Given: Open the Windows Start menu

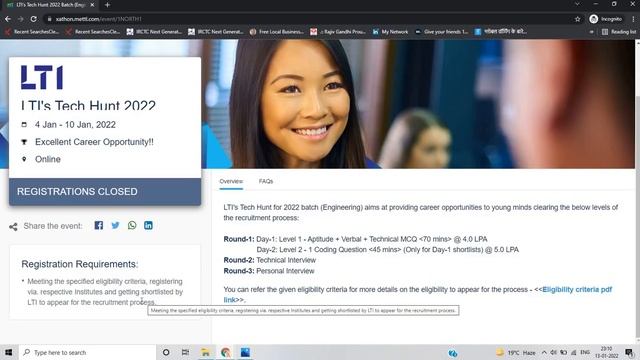Looking at the screenshot, I should 9,352.
